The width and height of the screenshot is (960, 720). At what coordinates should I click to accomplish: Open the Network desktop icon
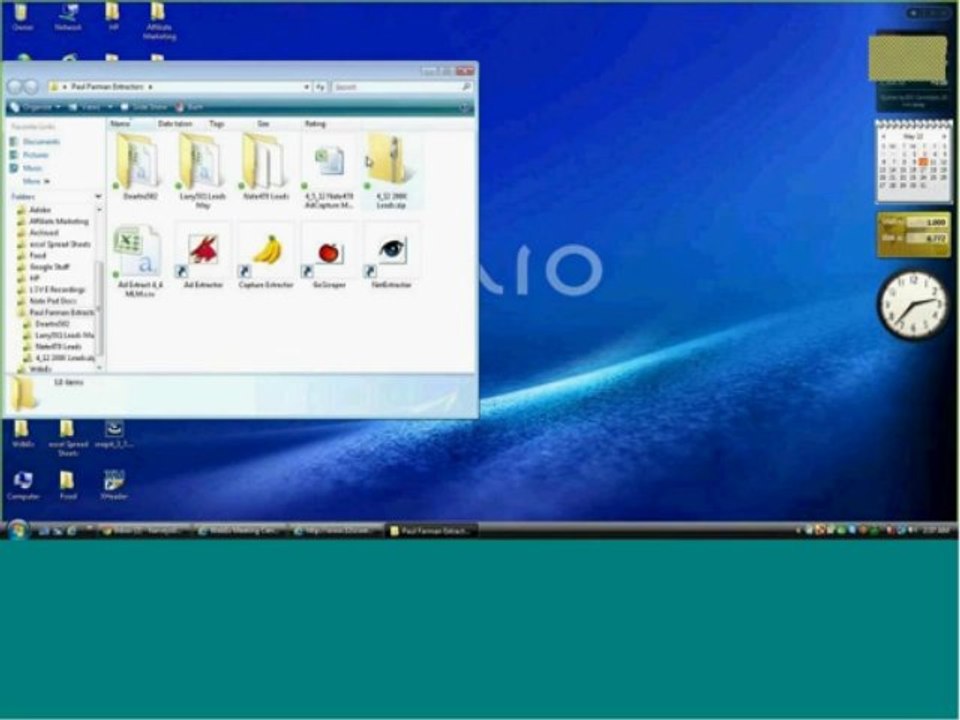point(68,17)
